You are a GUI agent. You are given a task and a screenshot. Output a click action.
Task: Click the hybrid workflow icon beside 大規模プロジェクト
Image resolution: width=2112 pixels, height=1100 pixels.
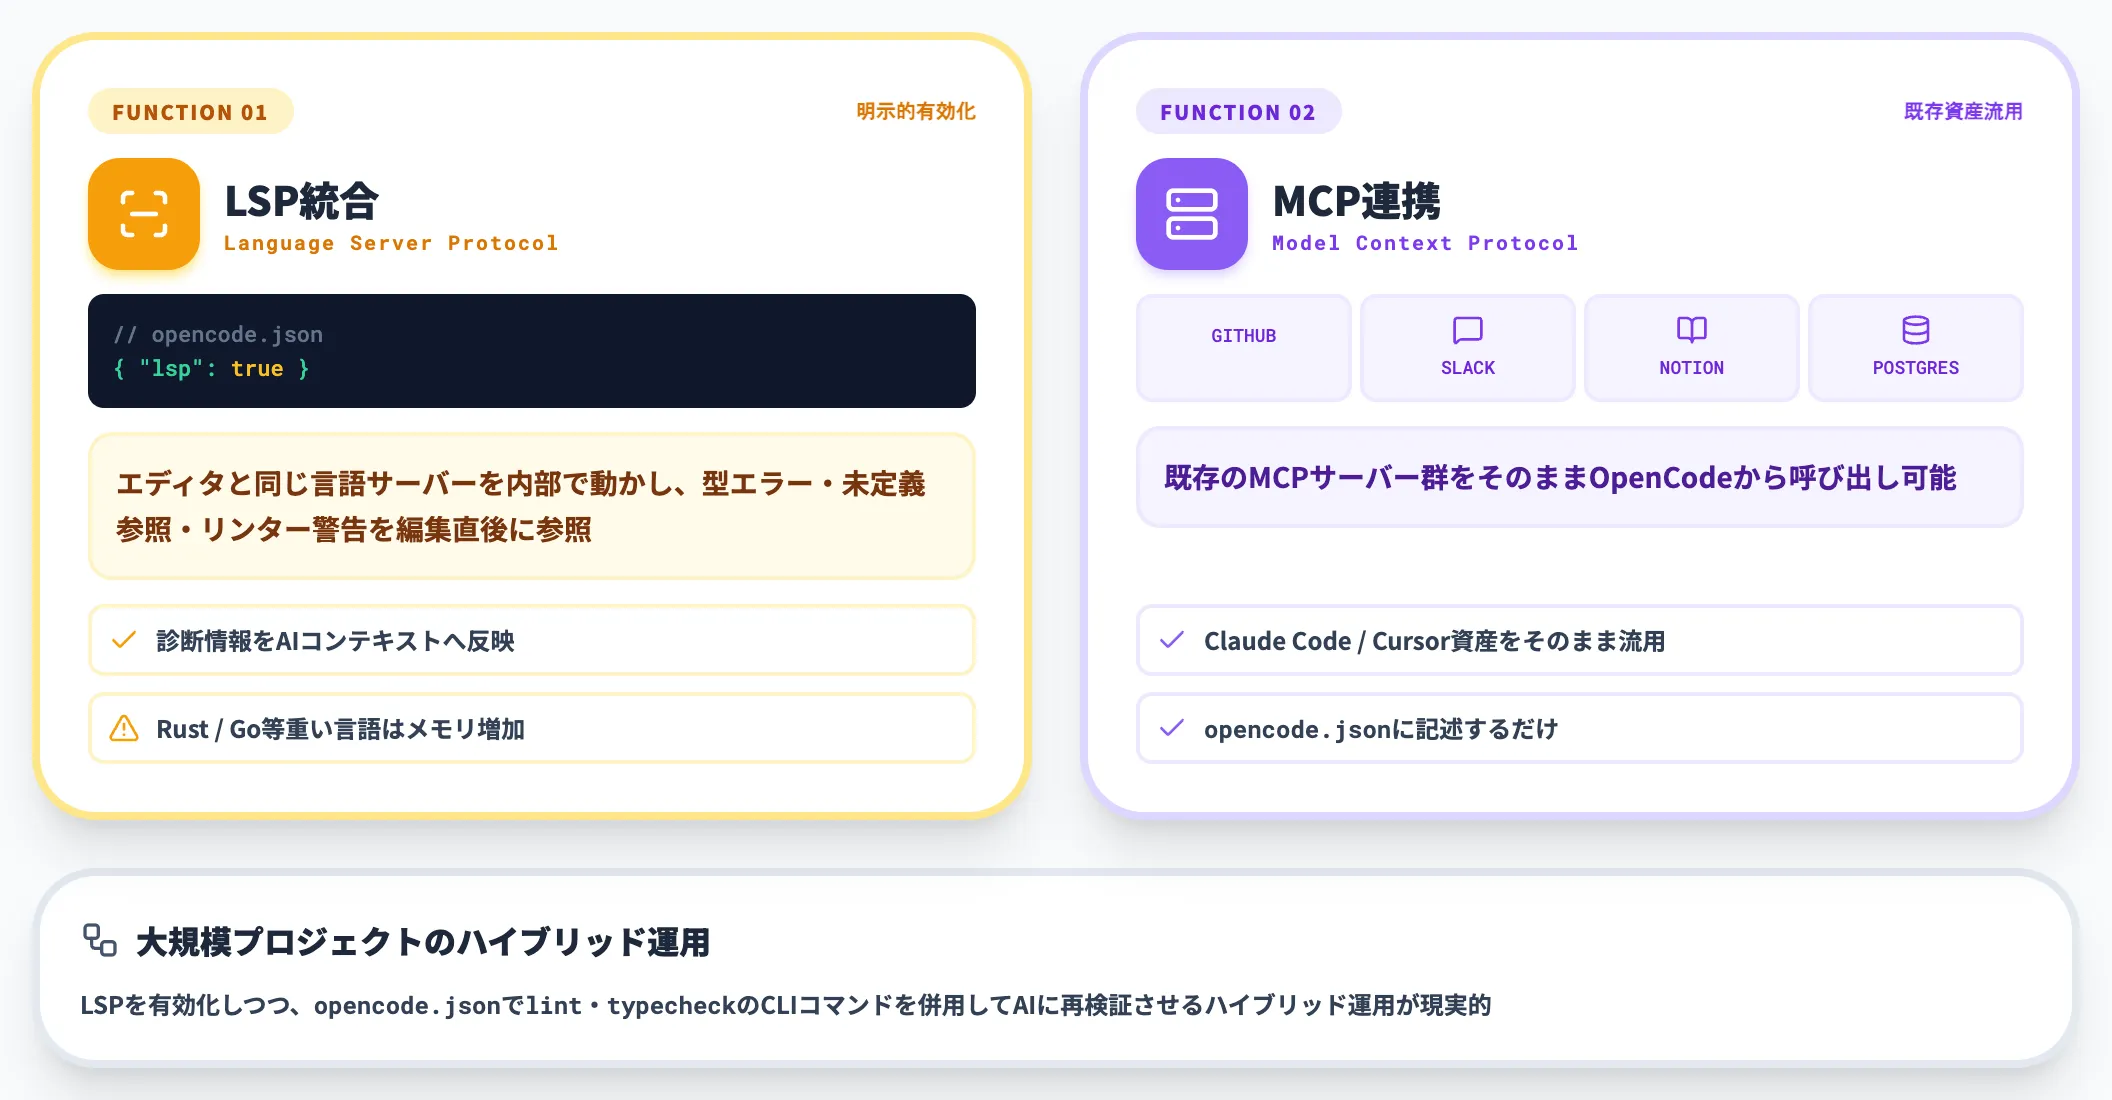(100, 940)
